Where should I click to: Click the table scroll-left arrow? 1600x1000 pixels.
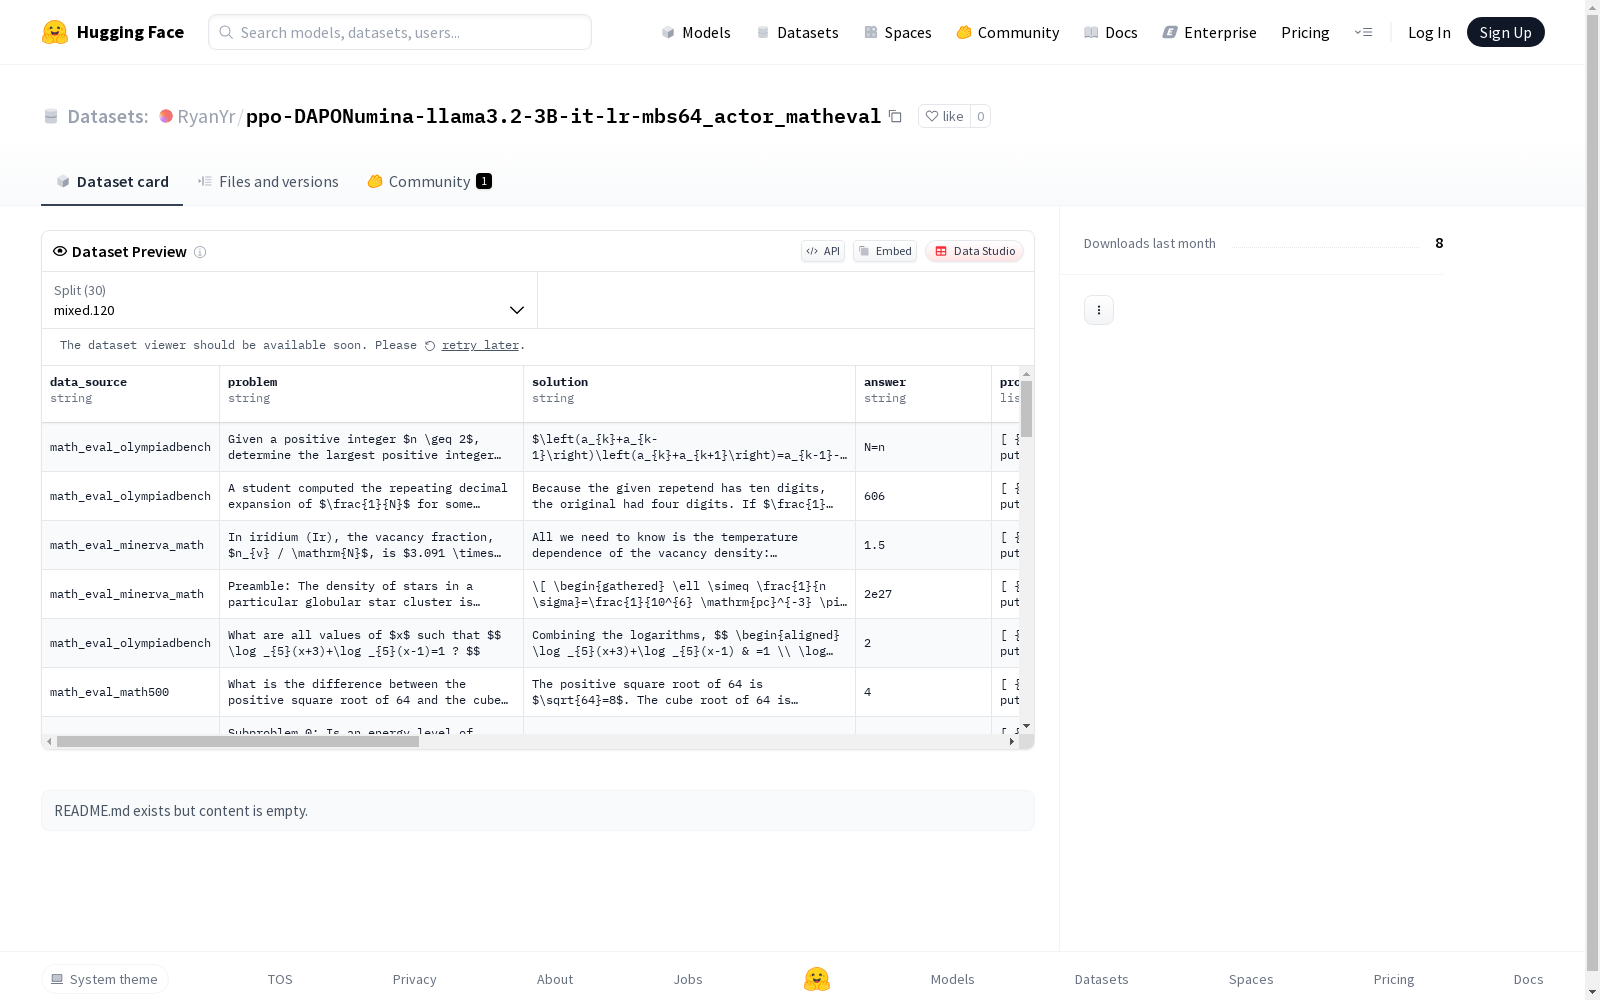(x=49, y=742)
